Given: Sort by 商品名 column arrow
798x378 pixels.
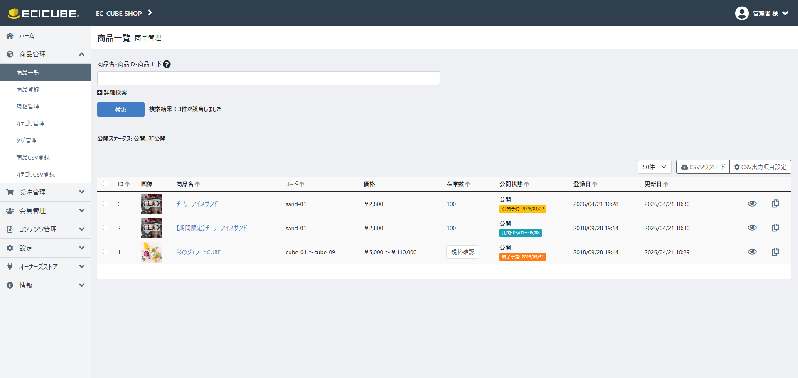Looking at the screenshot, I should [197, 184].
